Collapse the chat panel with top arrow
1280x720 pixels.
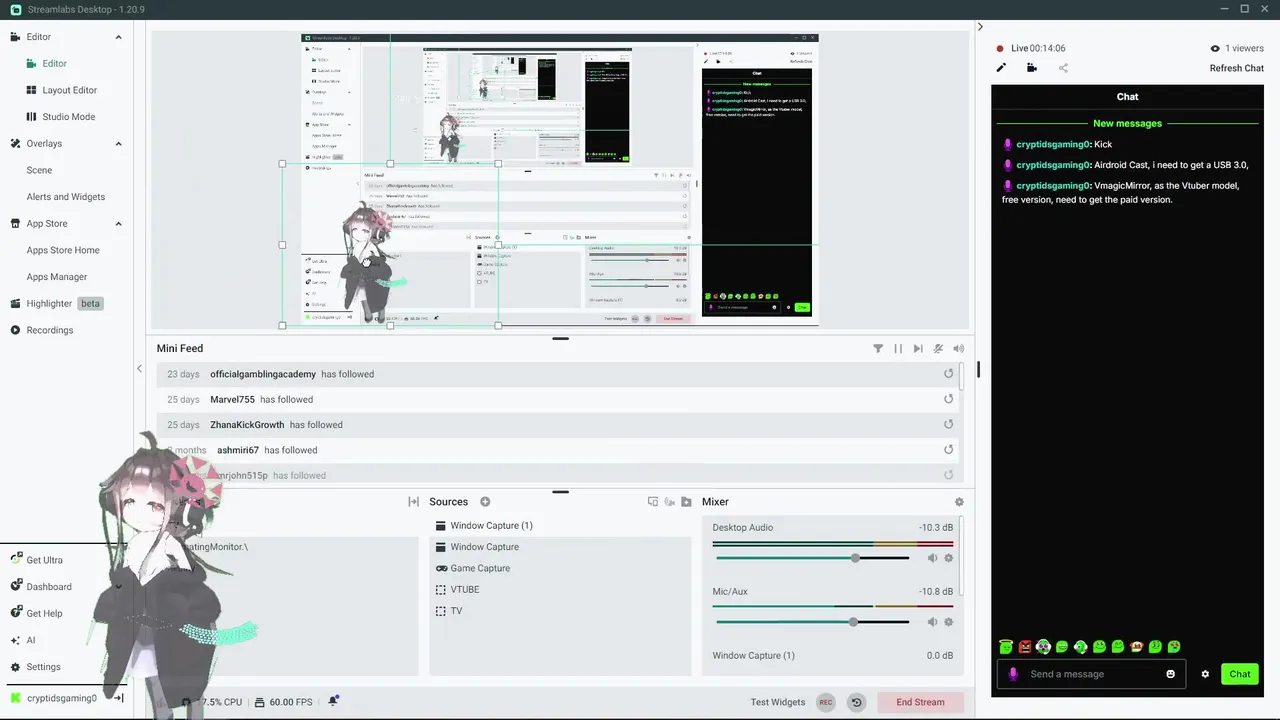pyautogui.click(x=980, y=27)
